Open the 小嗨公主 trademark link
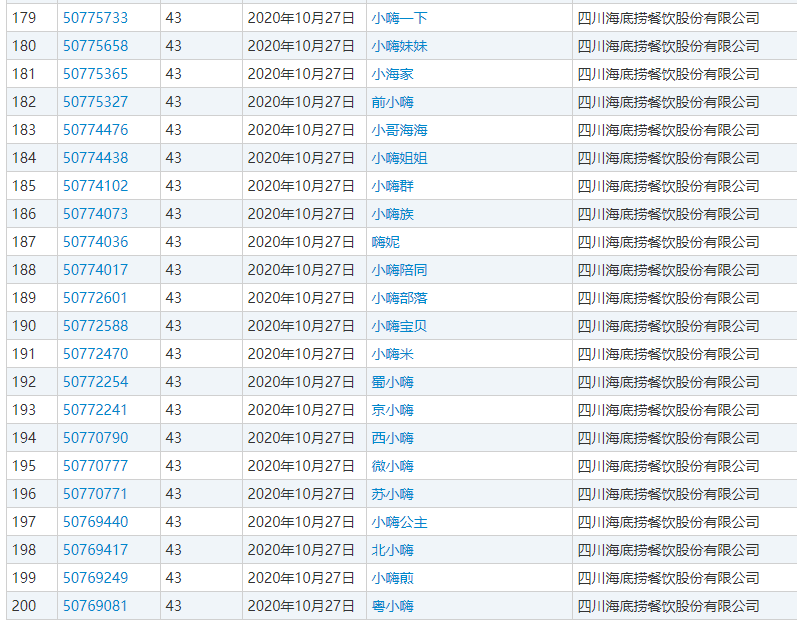This screenshot has height=621, width=797. coord(399,522)
